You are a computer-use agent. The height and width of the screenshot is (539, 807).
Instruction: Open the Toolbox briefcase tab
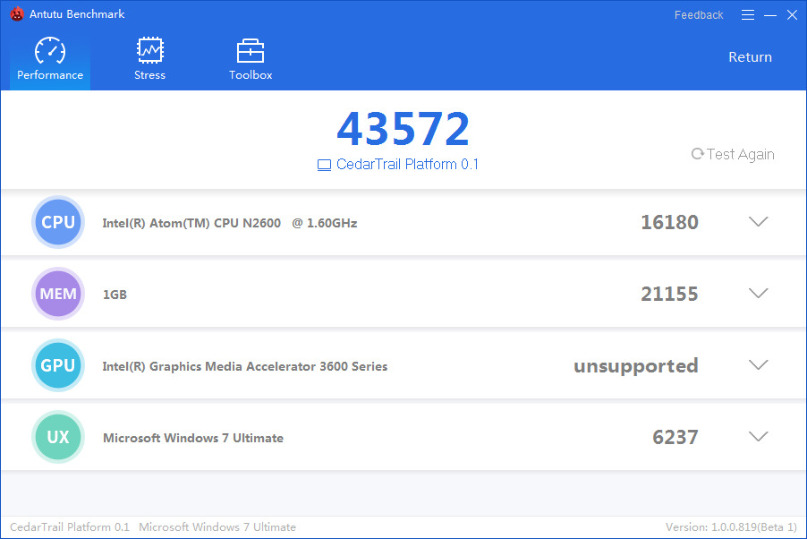(x=250, y=59)
